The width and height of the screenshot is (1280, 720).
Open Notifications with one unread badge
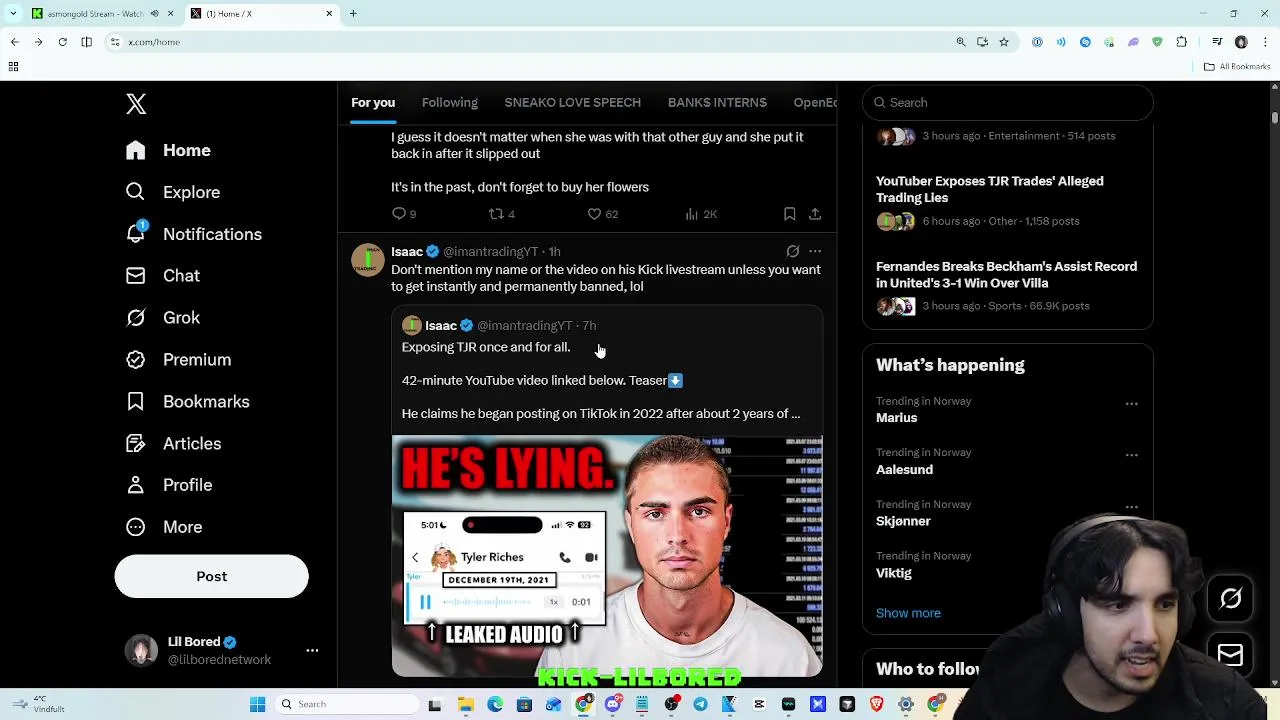[x=193, y=234]
